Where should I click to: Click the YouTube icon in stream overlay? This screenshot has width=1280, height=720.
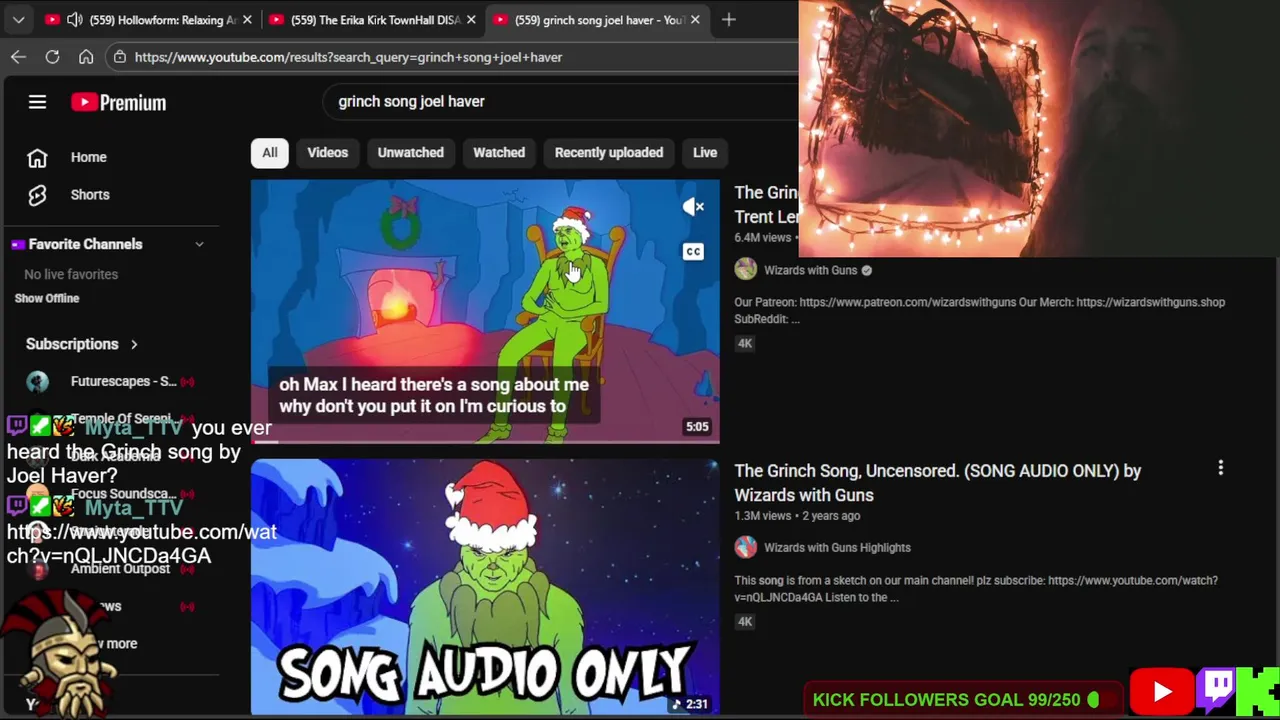[1162, 692]
